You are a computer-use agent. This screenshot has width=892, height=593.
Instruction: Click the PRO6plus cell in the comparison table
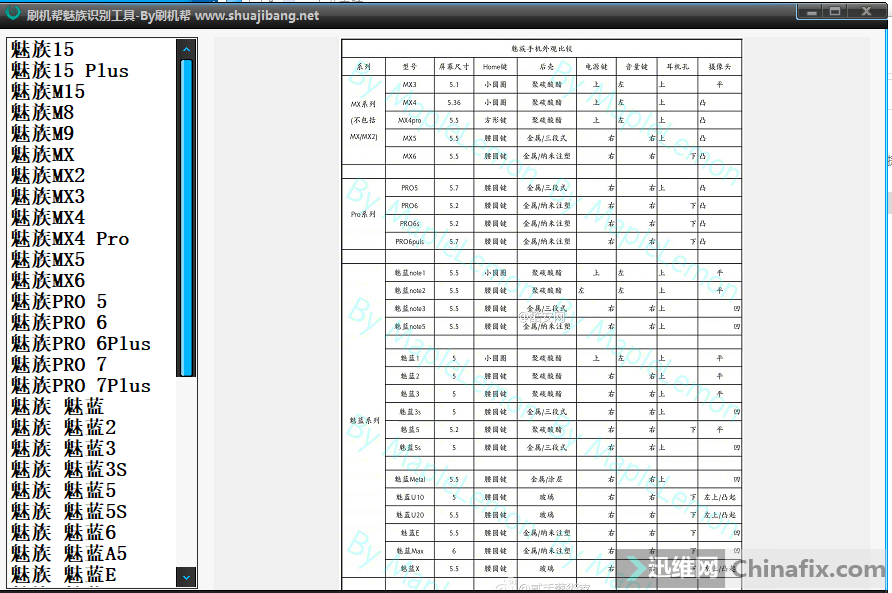tap(410, 242)
